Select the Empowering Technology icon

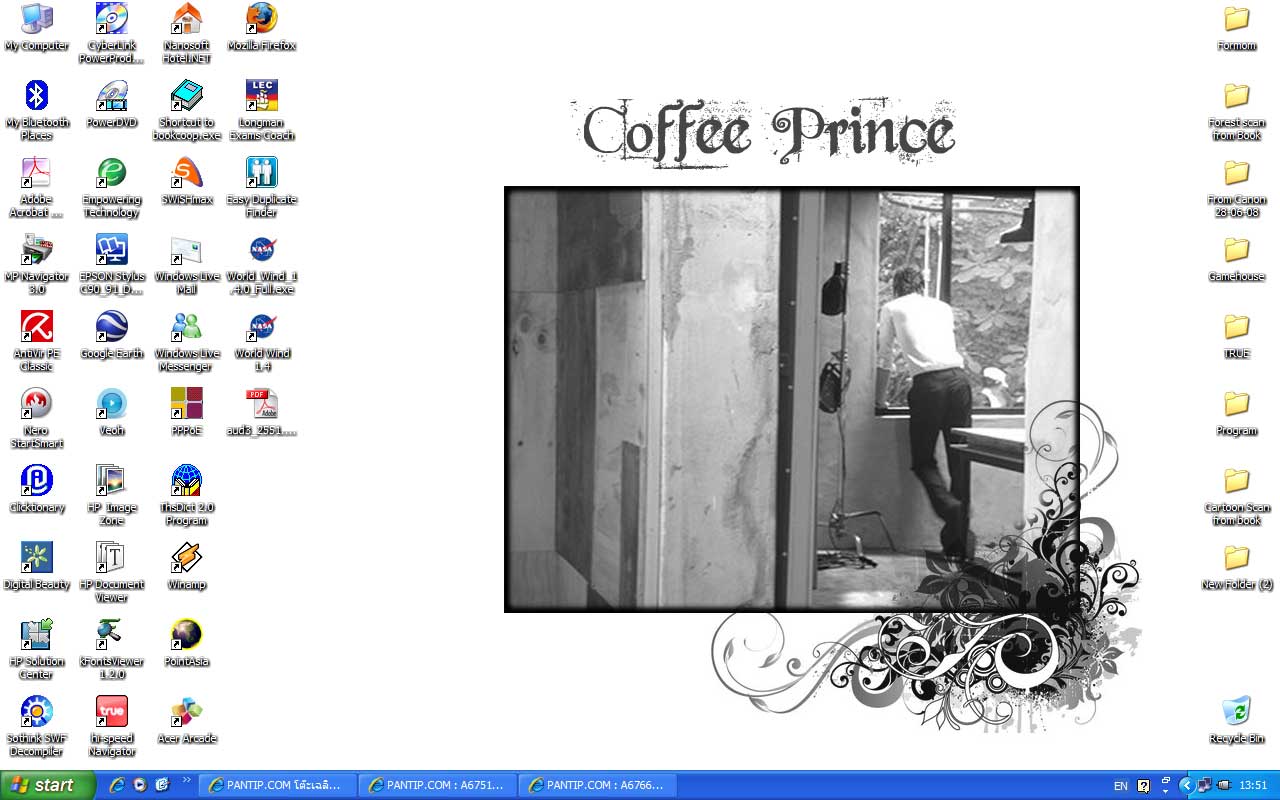[112, 187]
